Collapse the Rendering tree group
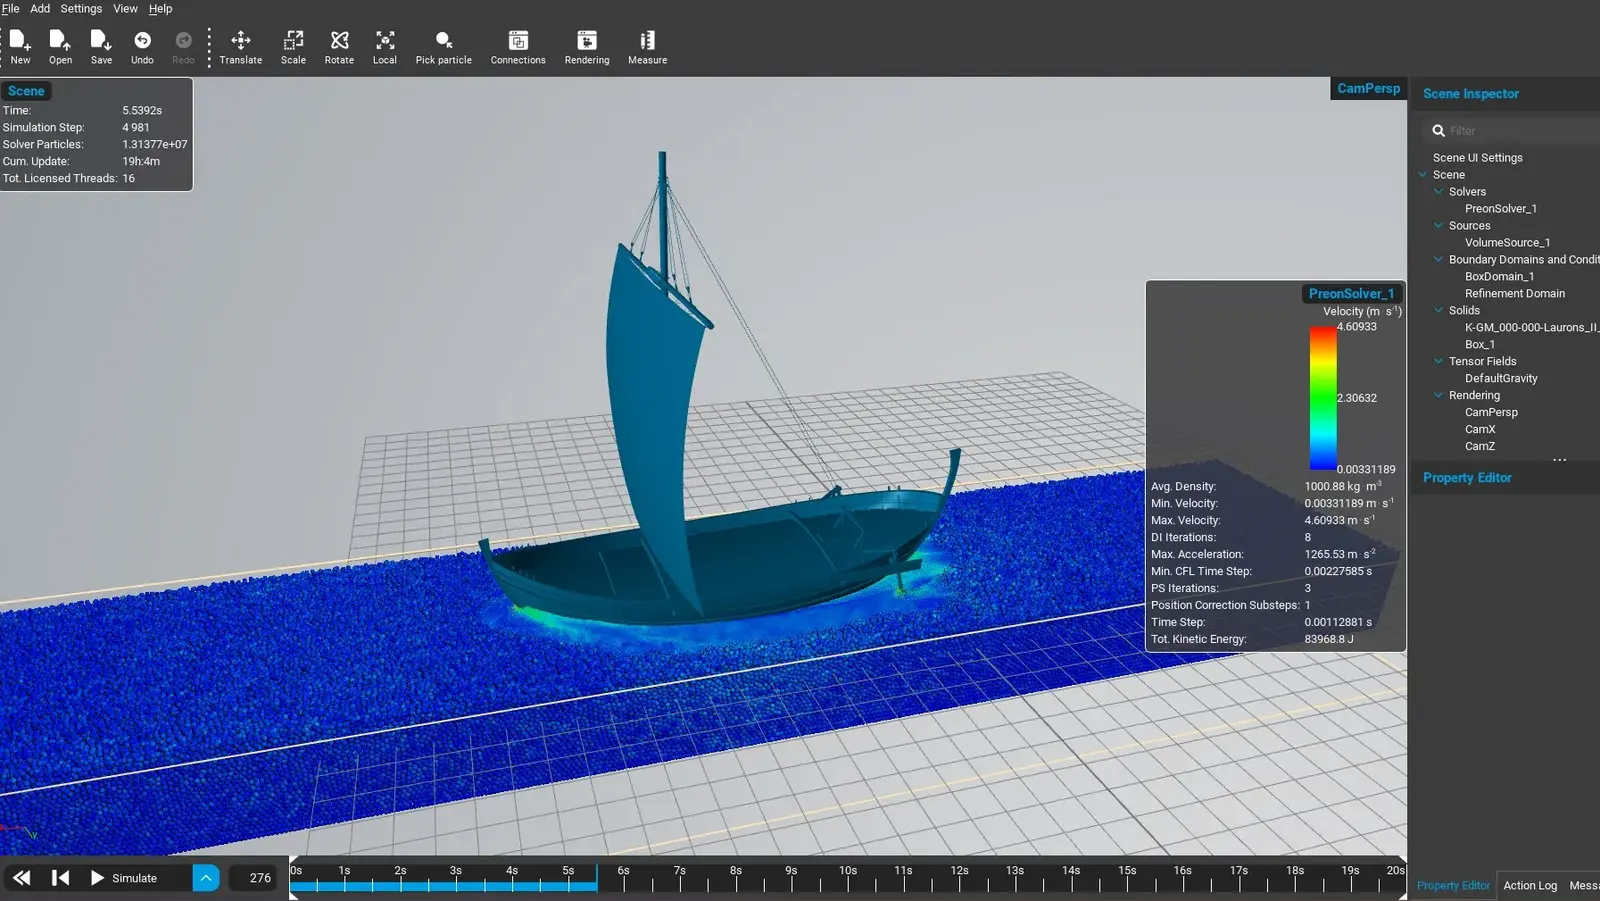1600x901 pixels. tap(1439, 395)
